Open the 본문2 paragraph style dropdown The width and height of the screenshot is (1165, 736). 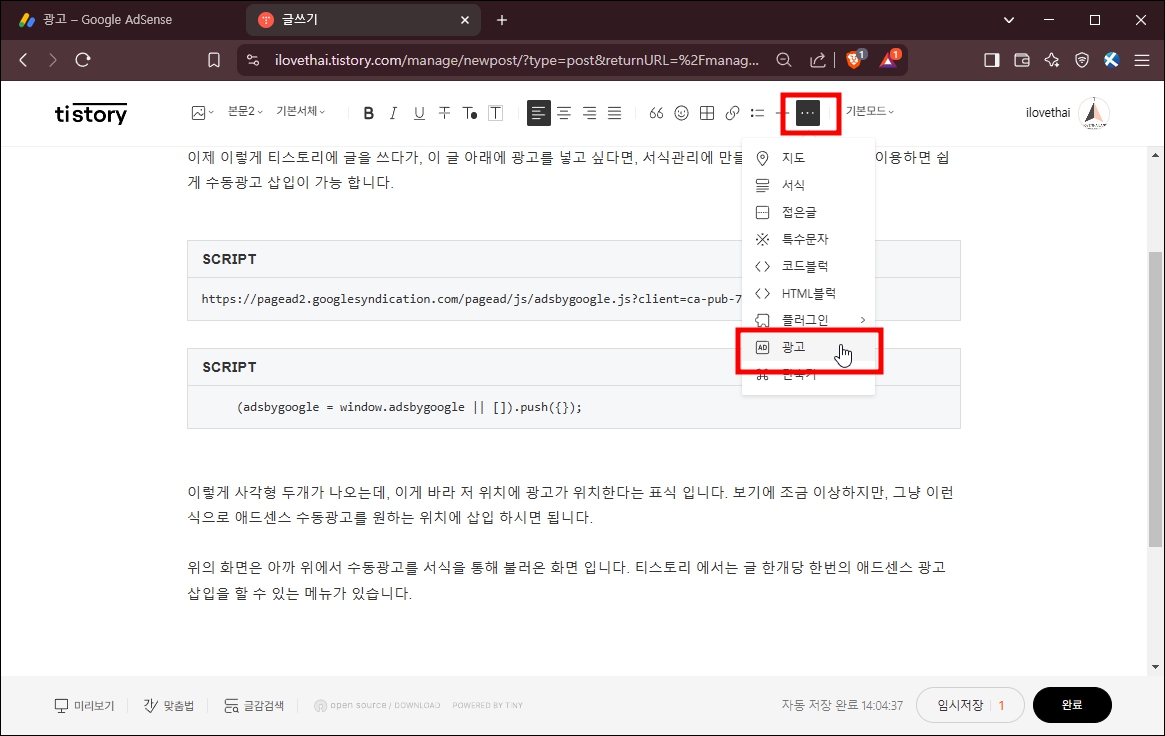[244, 112]
